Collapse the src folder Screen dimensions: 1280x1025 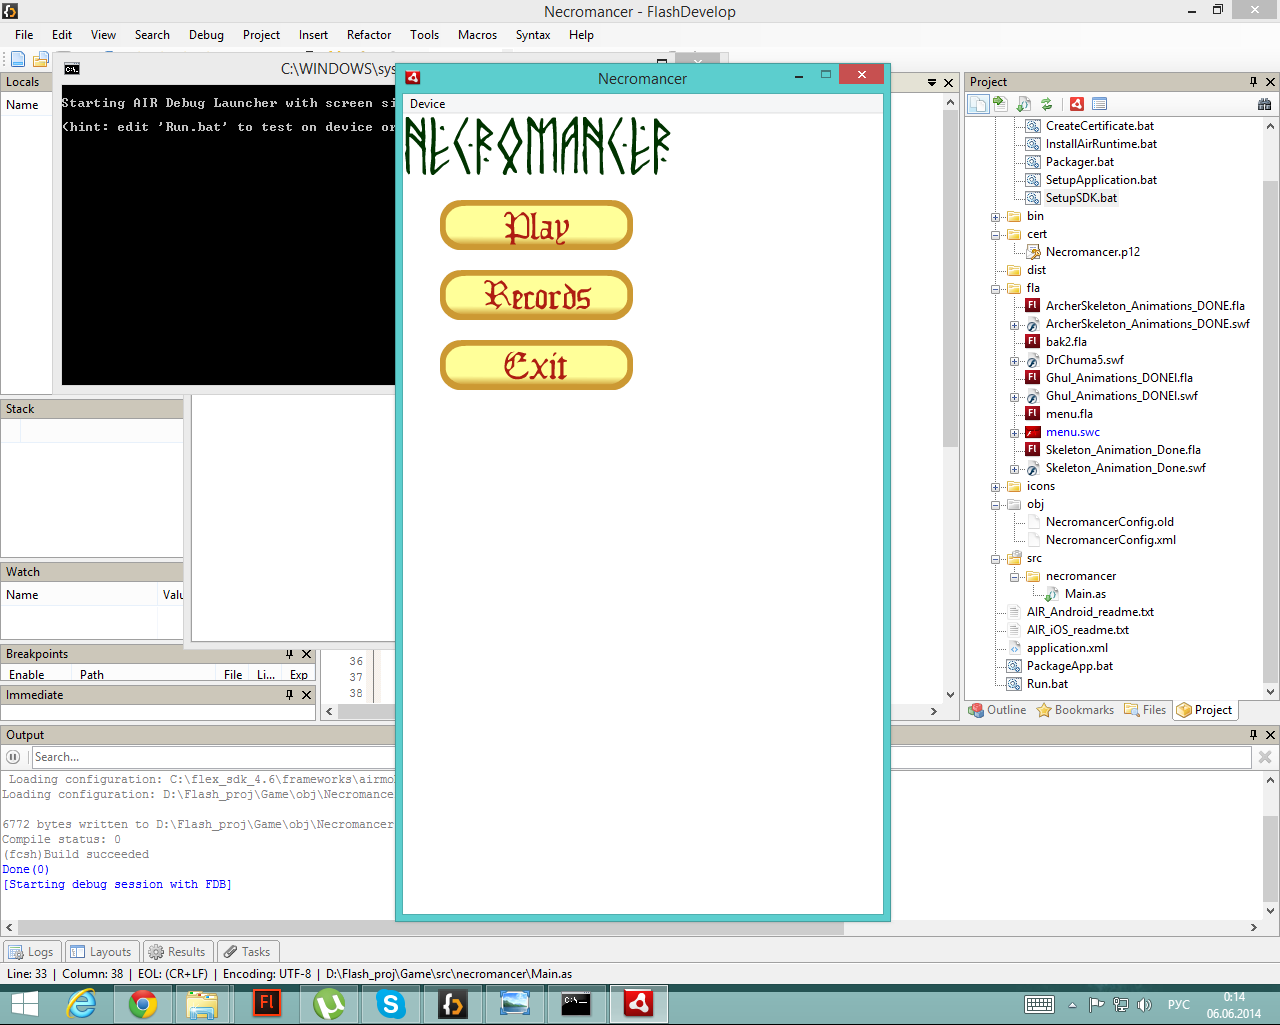pyautogui.click(x=995, y=559)
